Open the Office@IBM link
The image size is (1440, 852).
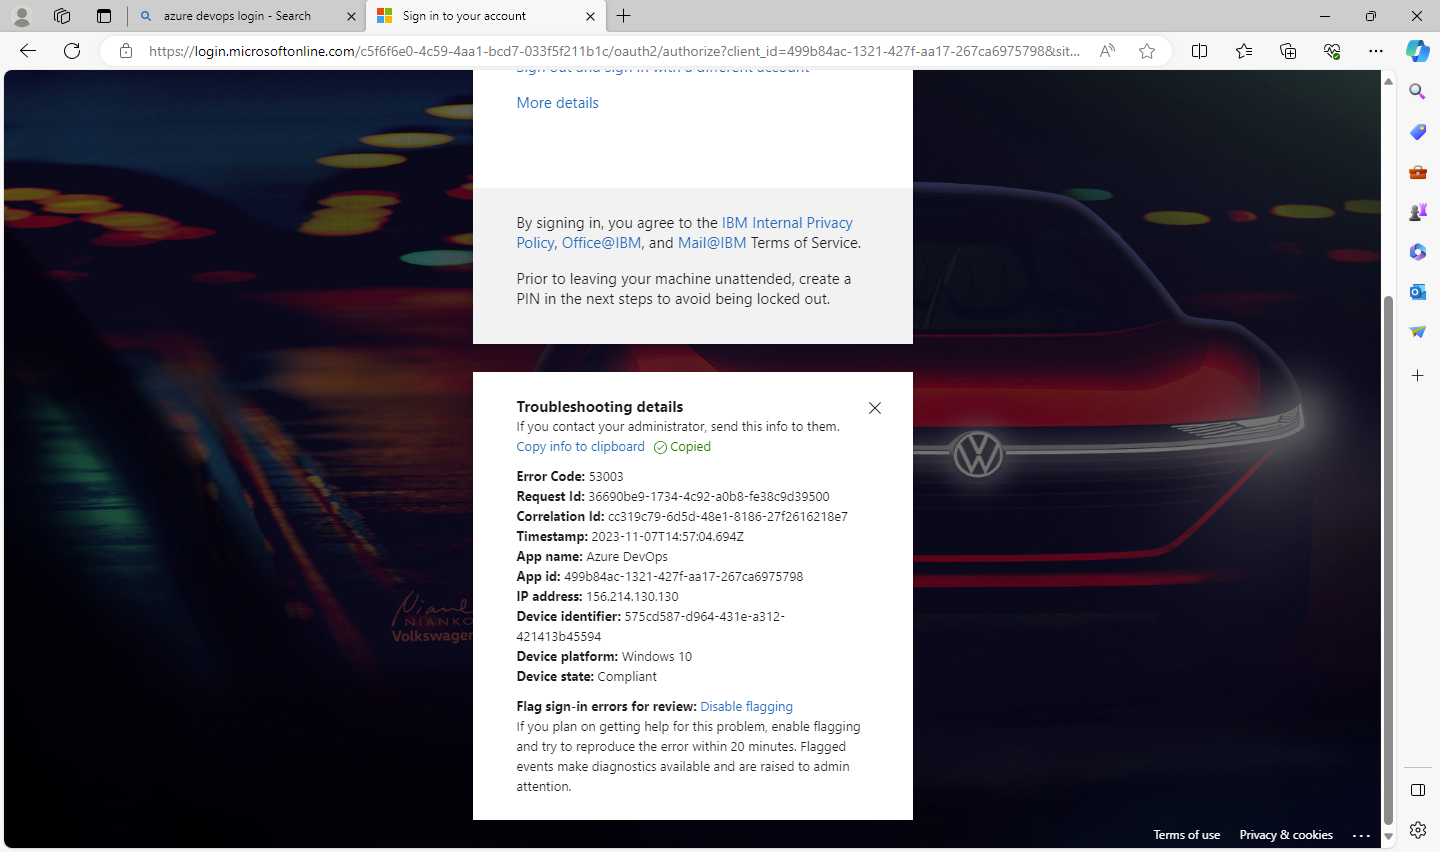pos(601,243)
